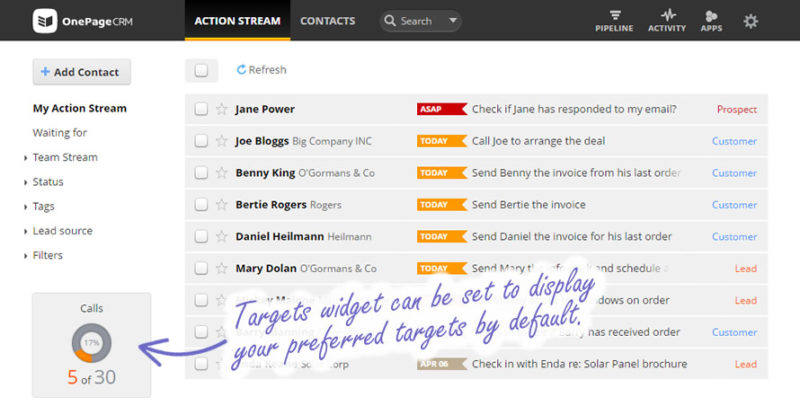Click 'Check in with Enda' action text
The width and height of the screenshot is (800, 415).
coord(580,364)
